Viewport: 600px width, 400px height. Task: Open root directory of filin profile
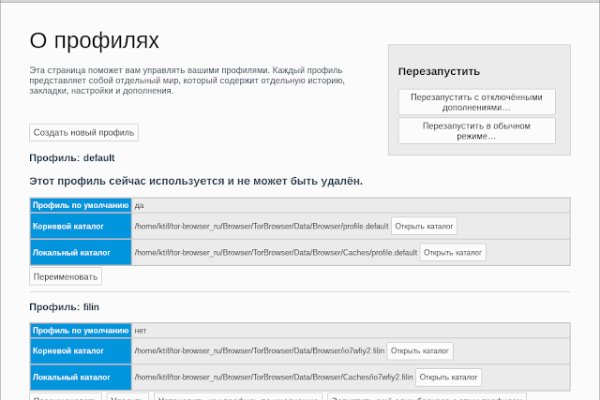pyautogui.click(x=419, y=351)
